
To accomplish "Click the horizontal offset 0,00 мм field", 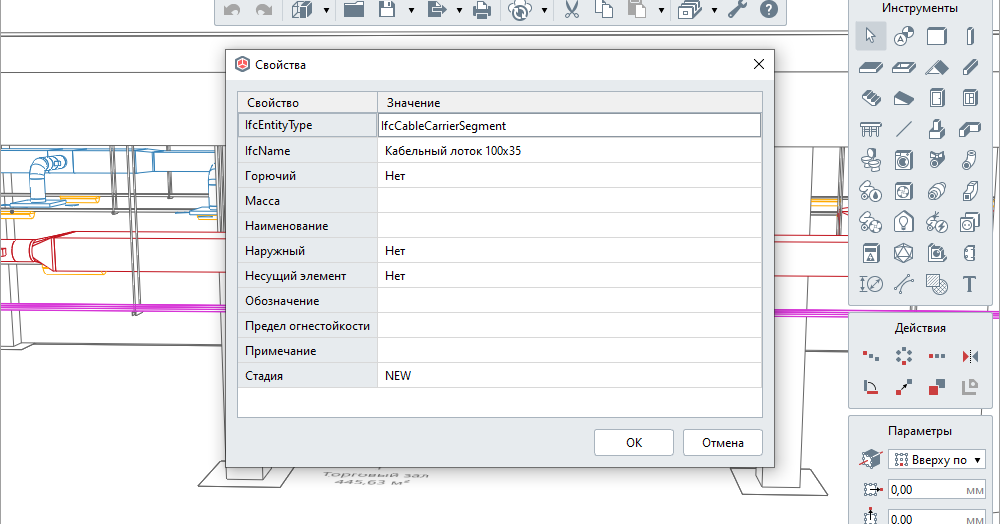I will click(937, 490).
